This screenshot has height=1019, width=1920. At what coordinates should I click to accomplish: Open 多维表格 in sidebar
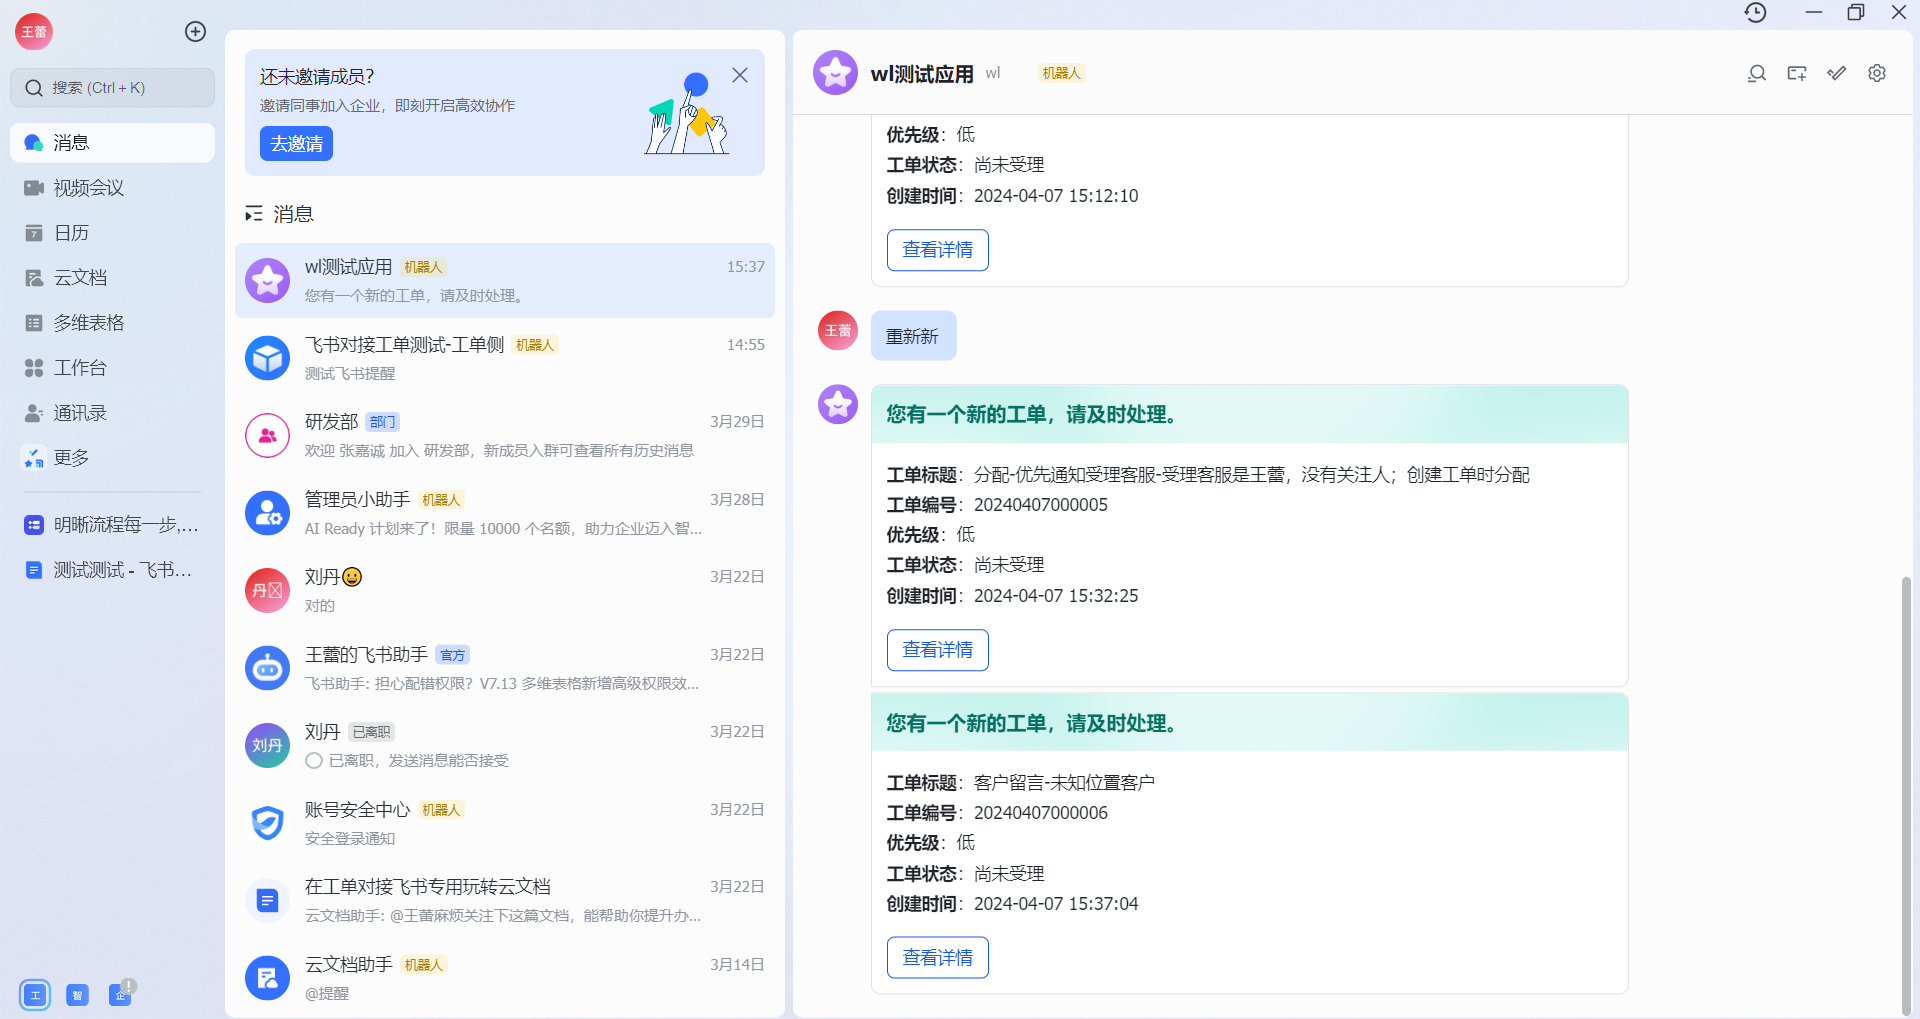click(112, 323)
